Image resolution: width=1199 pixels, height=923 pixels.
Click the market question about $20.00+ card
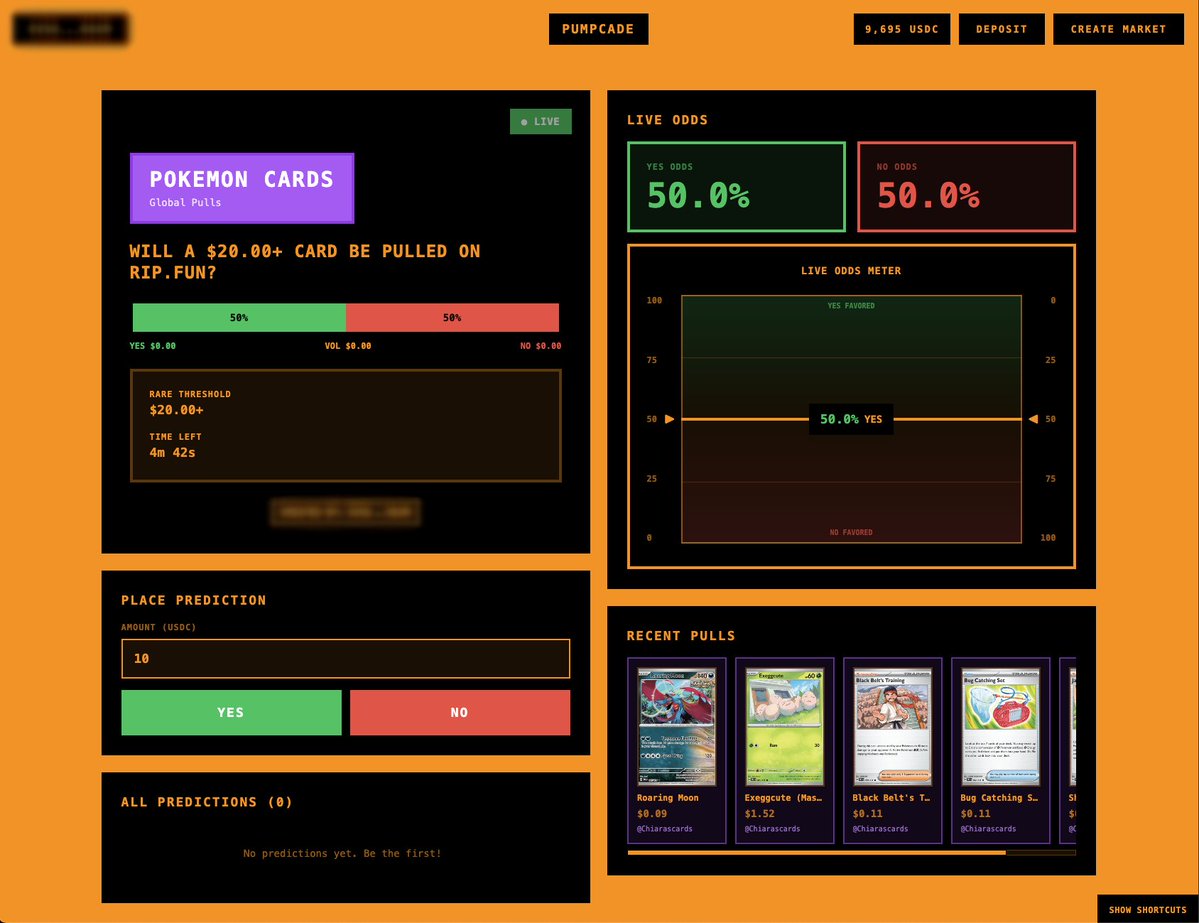304,262
